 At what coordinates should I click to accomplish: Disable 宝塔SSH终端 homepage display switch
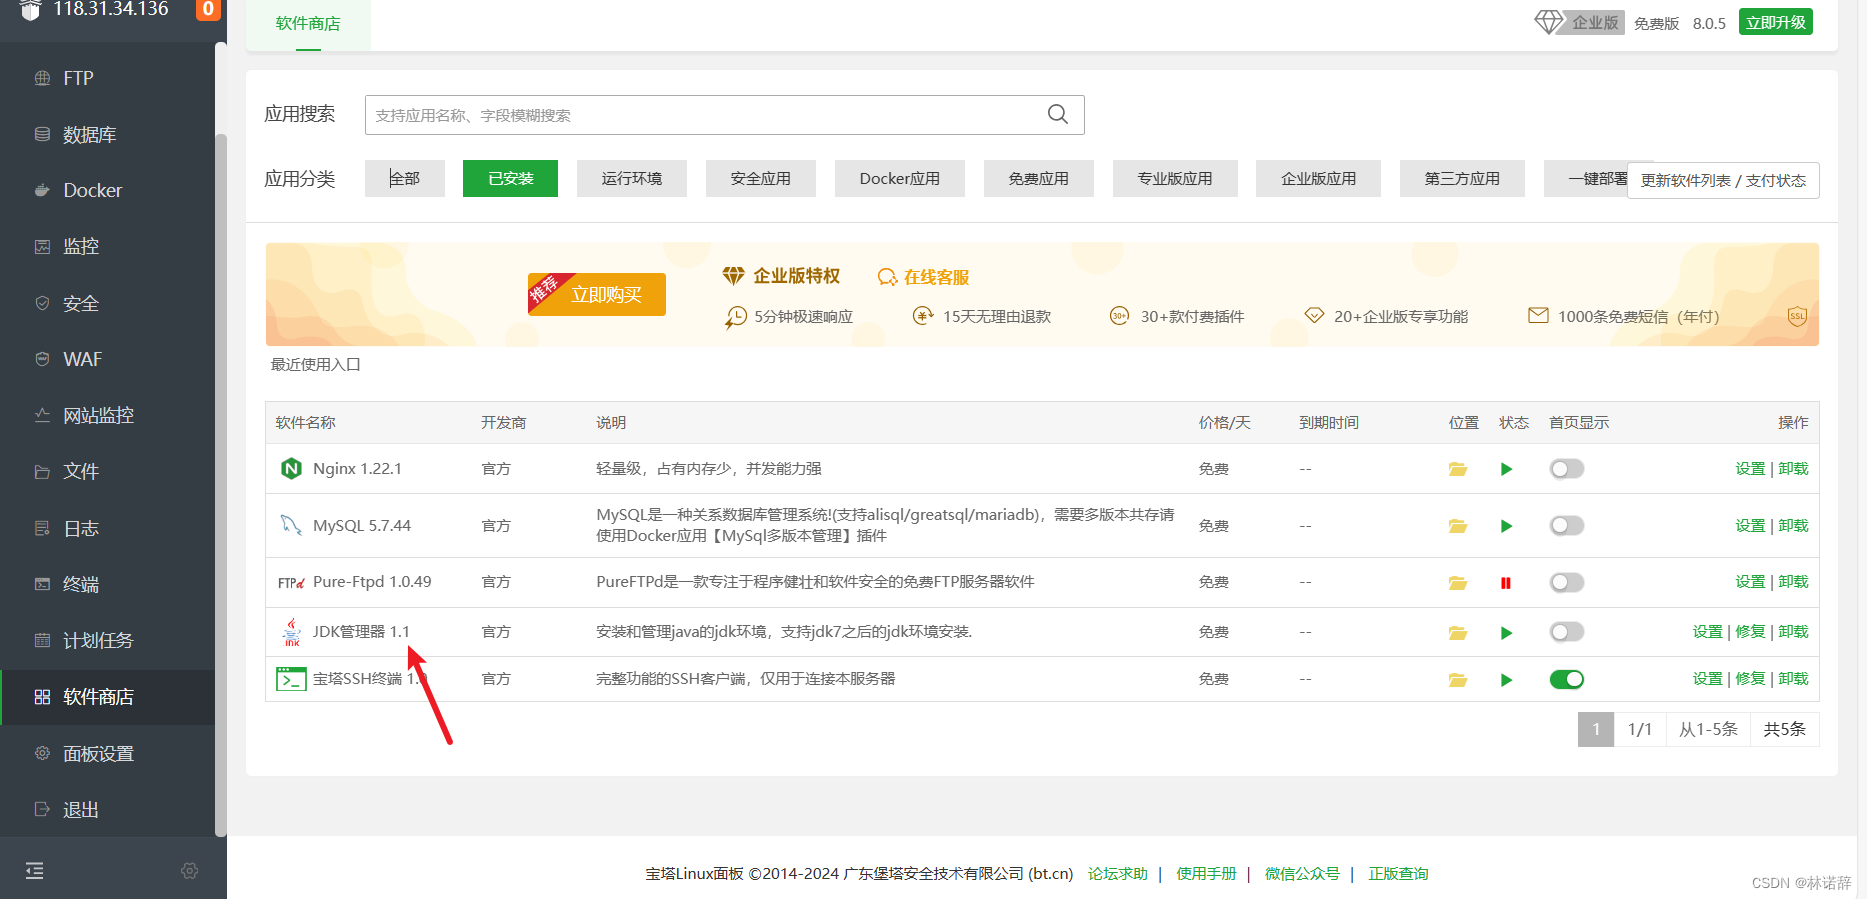click(1567, 679)
